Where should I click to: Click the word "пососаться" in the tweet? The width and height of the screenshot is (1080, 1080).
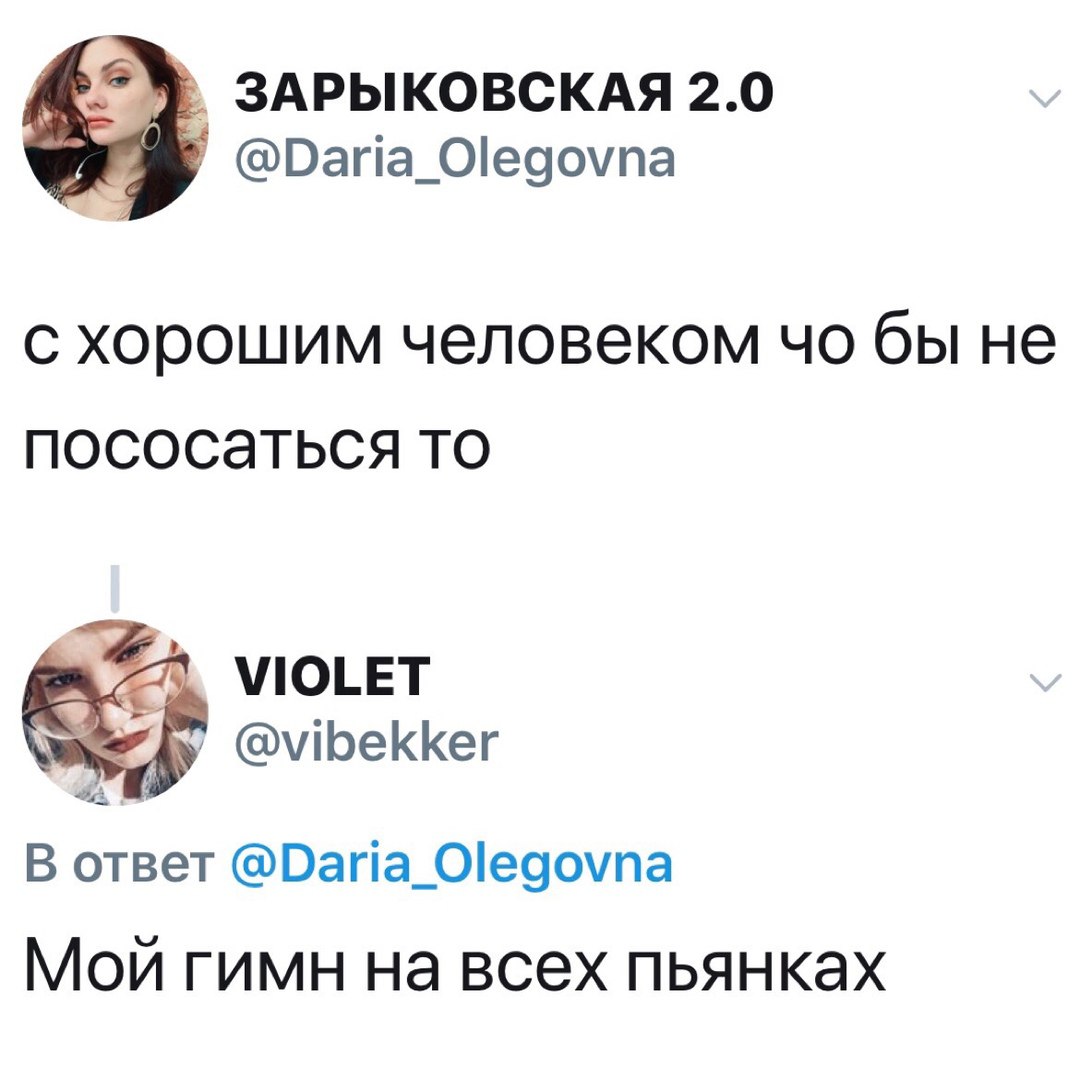211,448
